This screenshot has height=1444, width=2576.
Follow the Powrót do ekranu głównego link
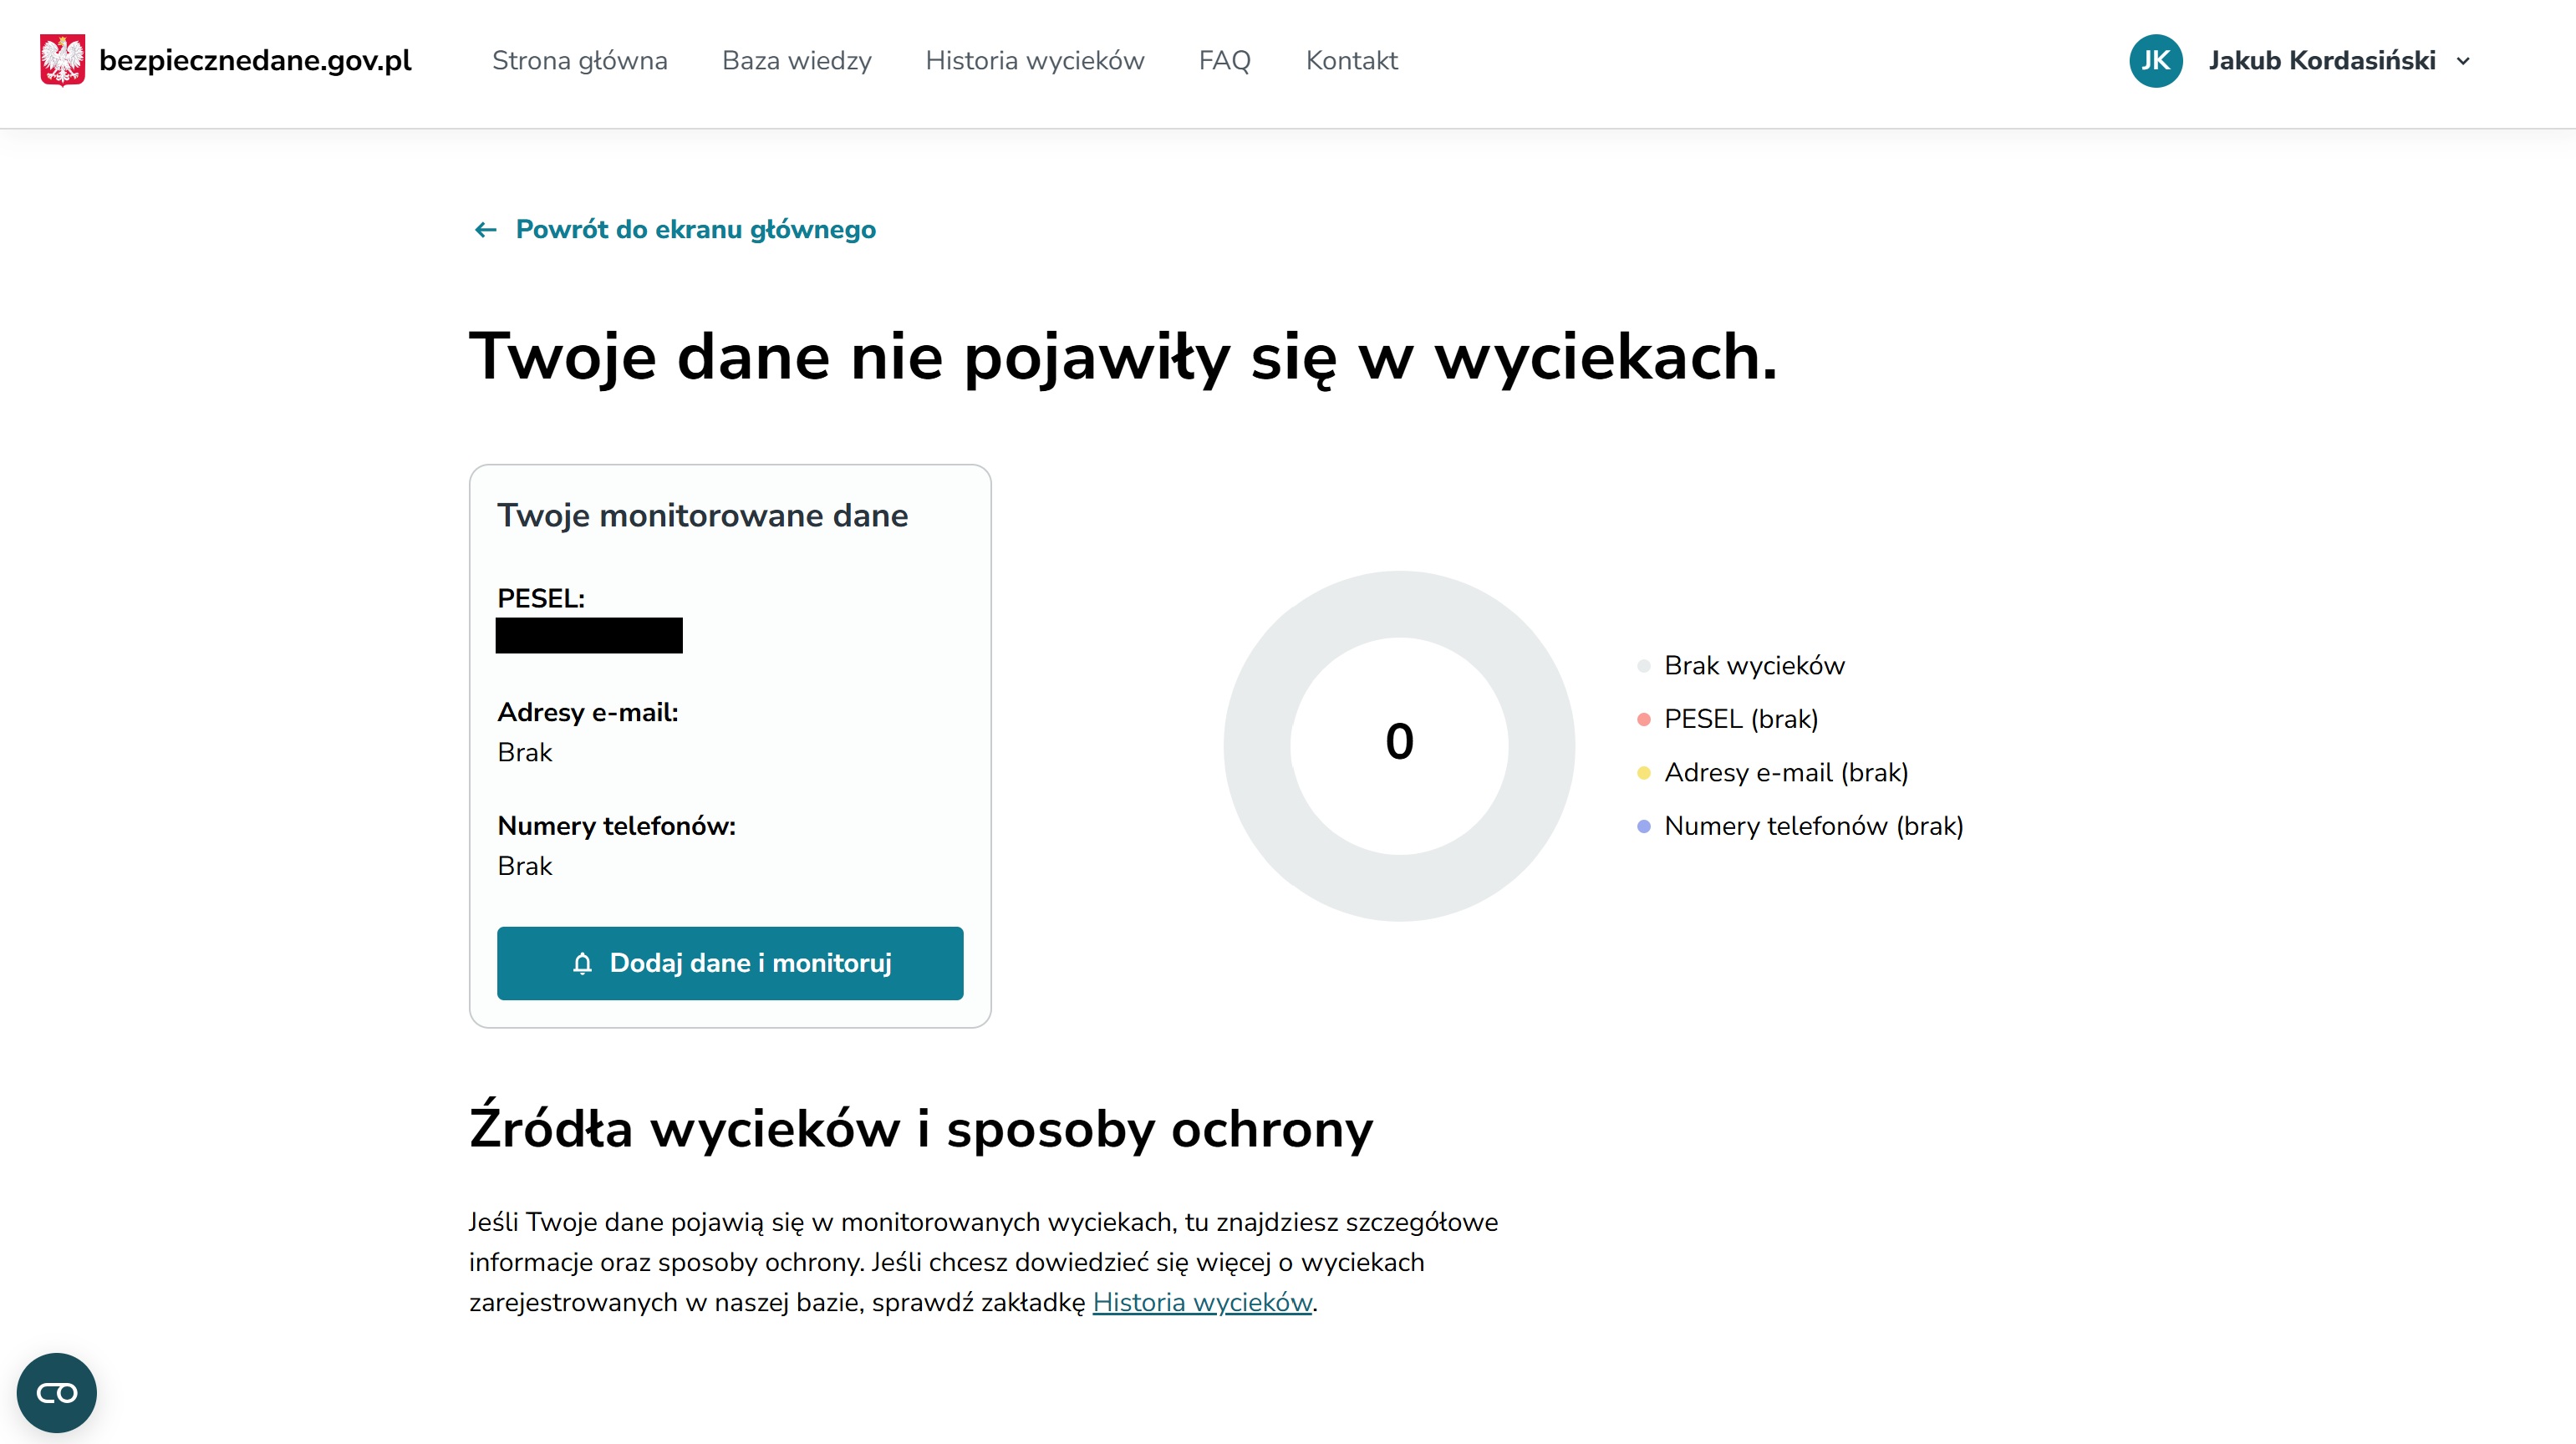[x=695, y=230]
